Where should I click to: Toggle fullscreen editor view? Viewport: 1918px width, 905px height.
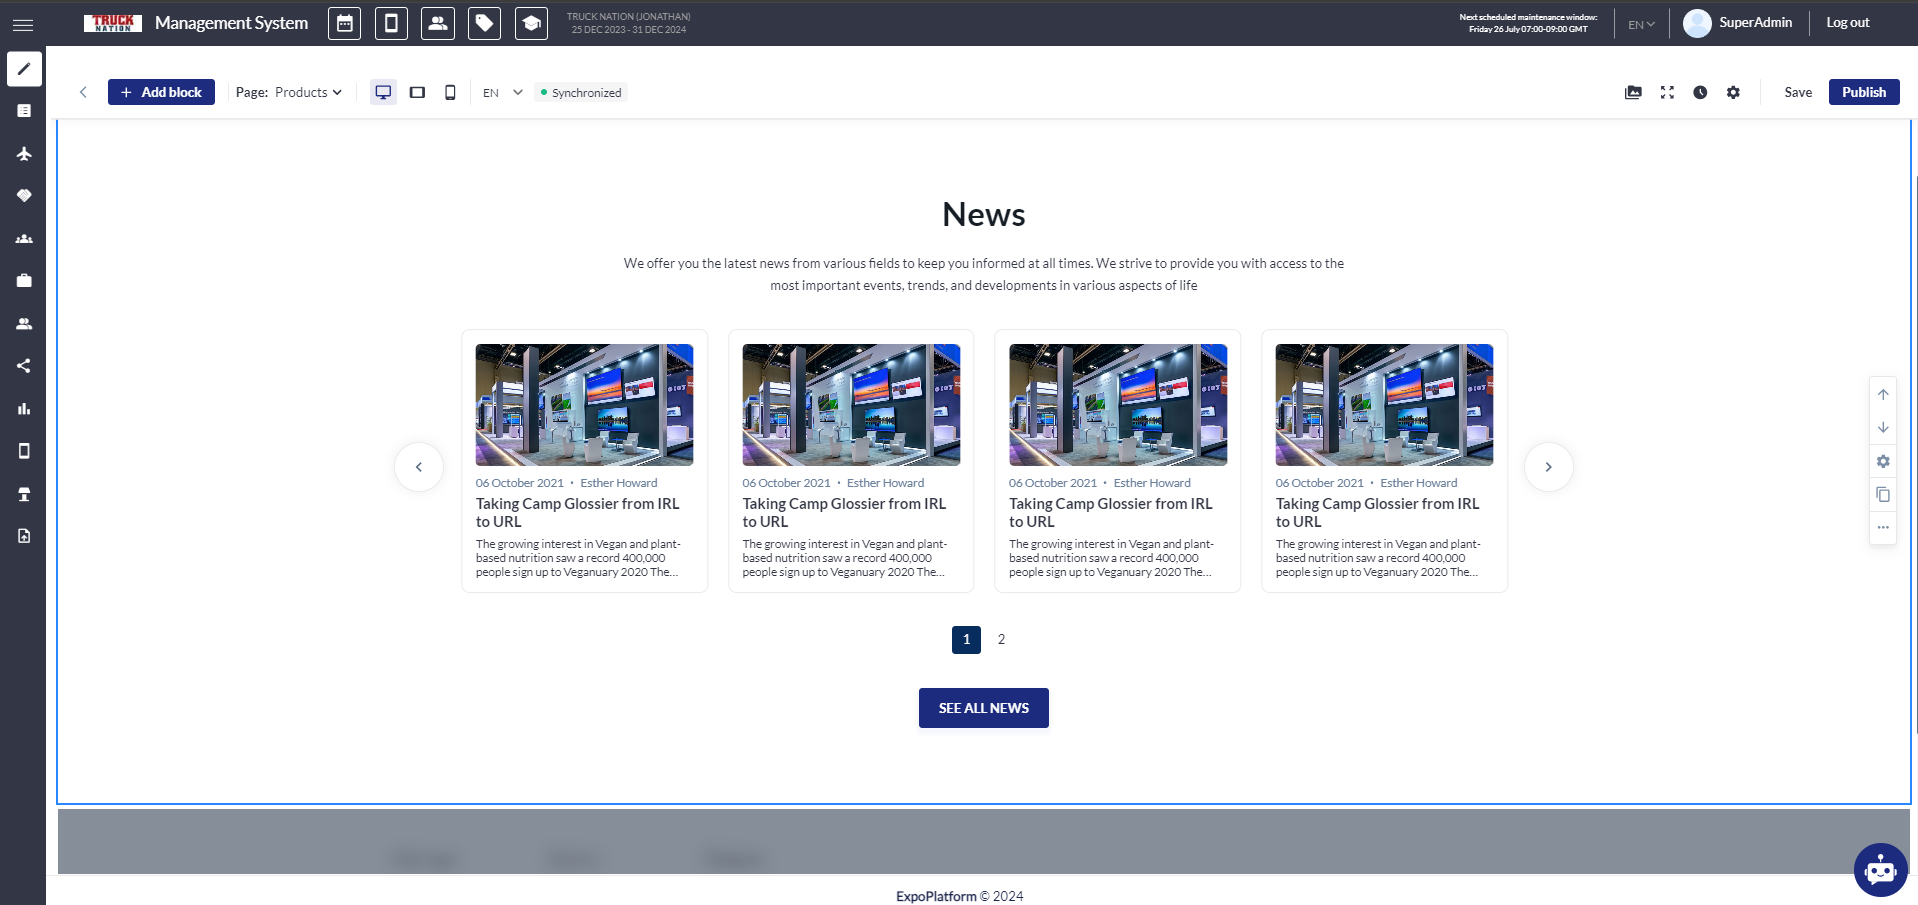(1667, 92)
